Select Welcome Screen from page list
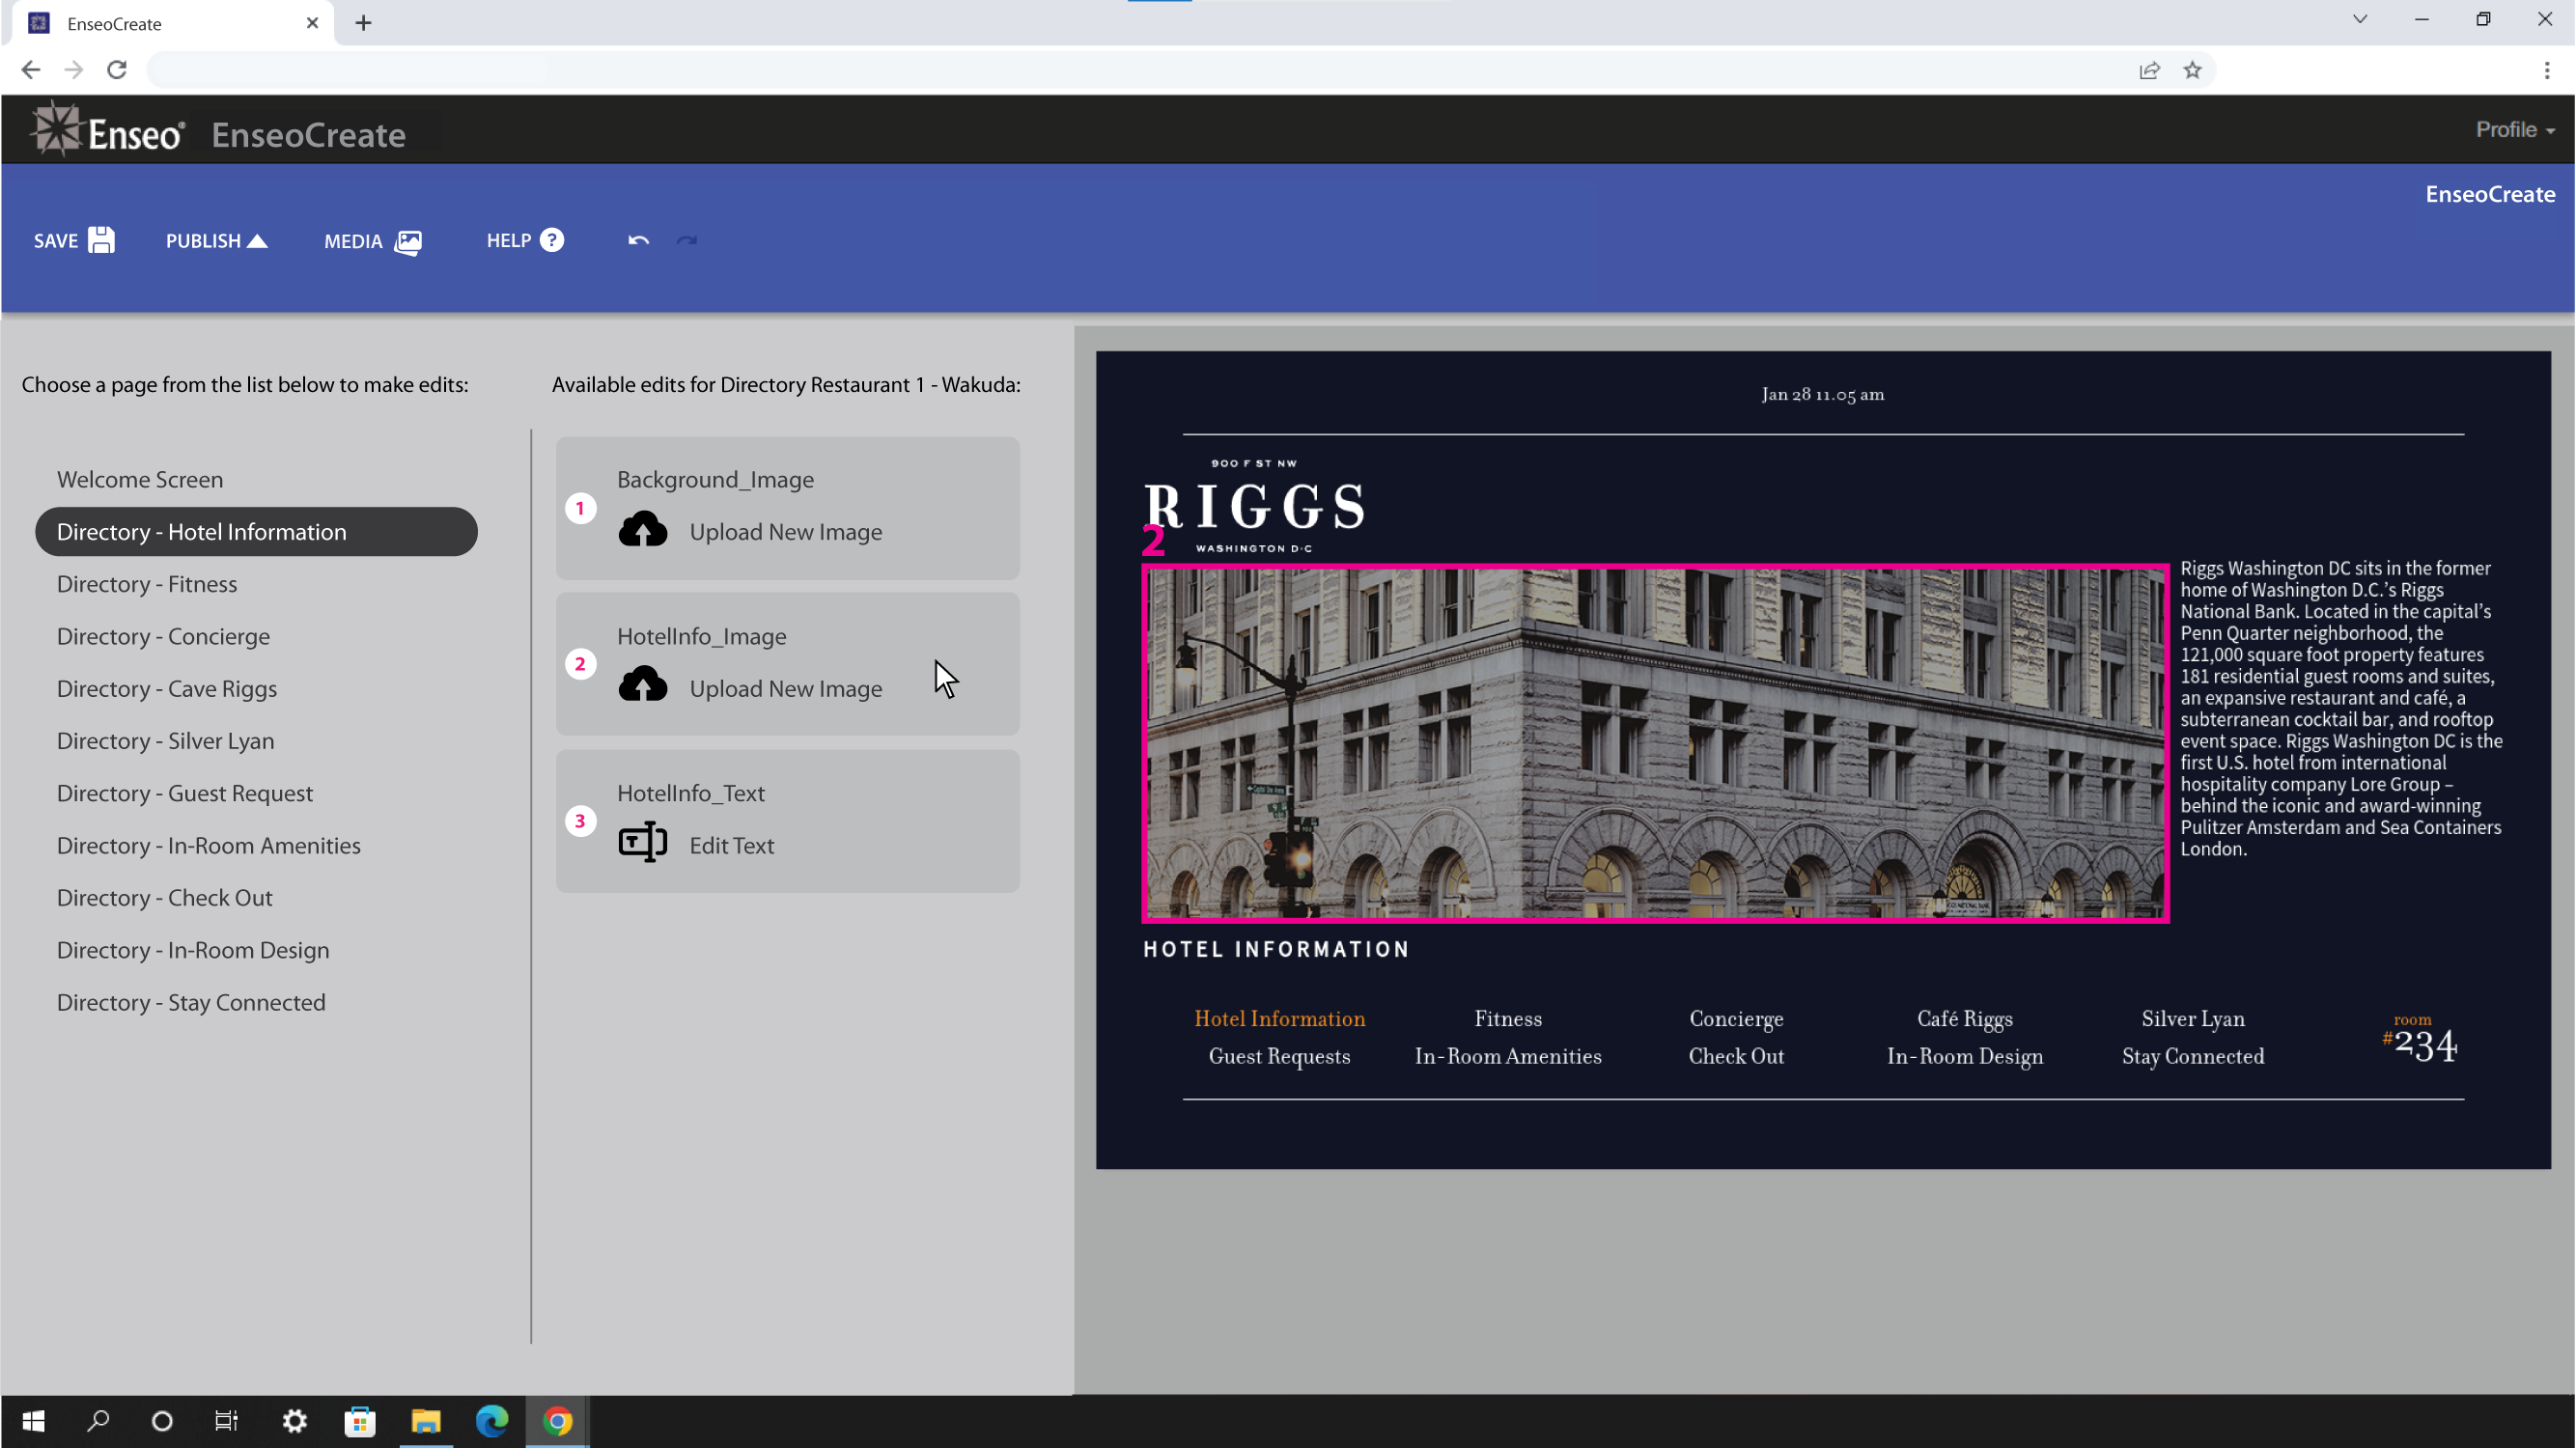The image size is (2576, 1448). (x=140, y=479)
